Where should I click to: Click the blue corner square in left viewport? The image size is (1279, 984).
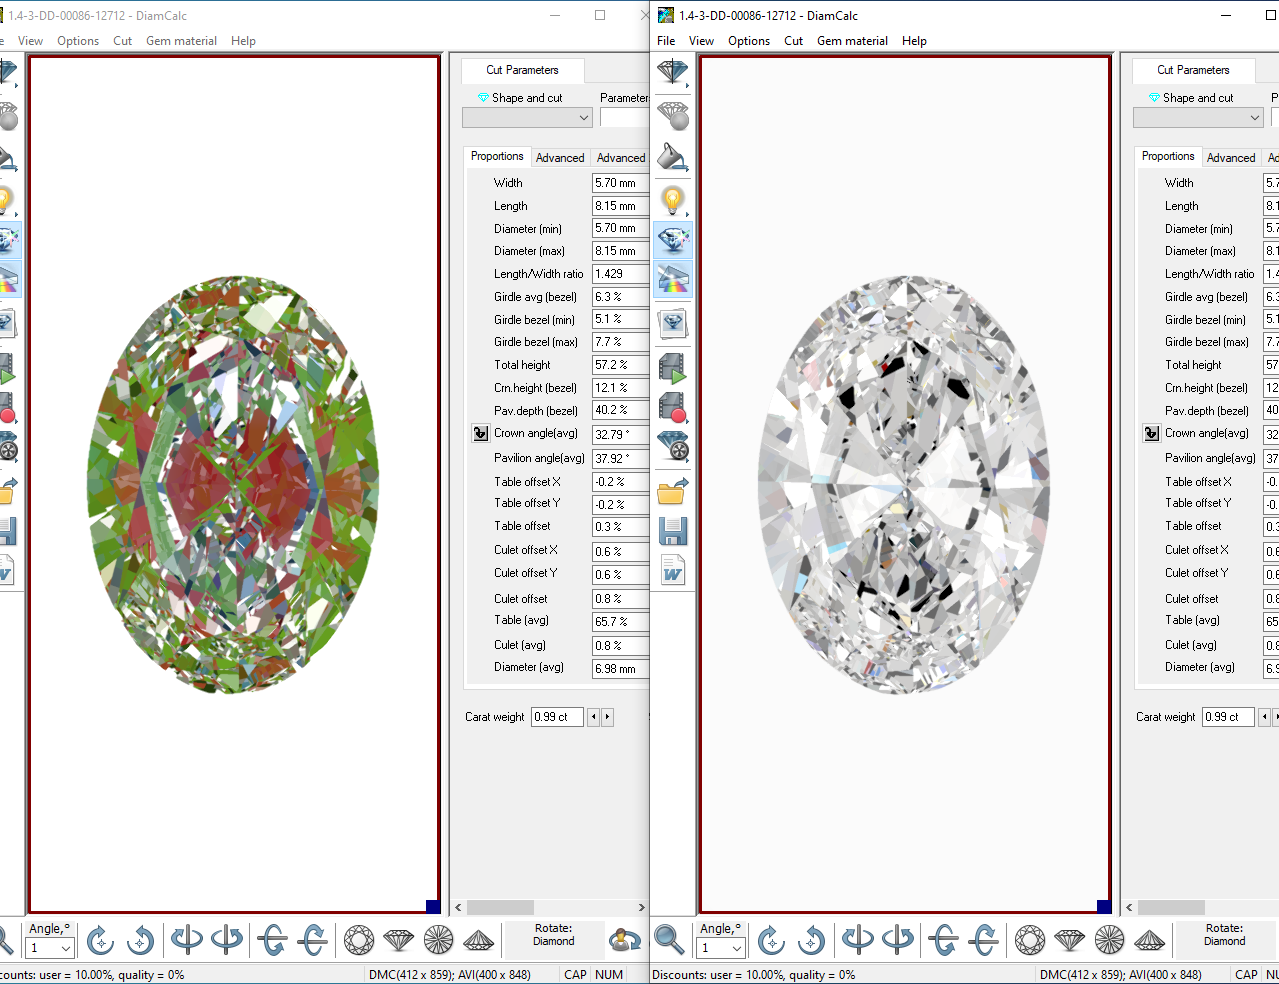point(433,906)
